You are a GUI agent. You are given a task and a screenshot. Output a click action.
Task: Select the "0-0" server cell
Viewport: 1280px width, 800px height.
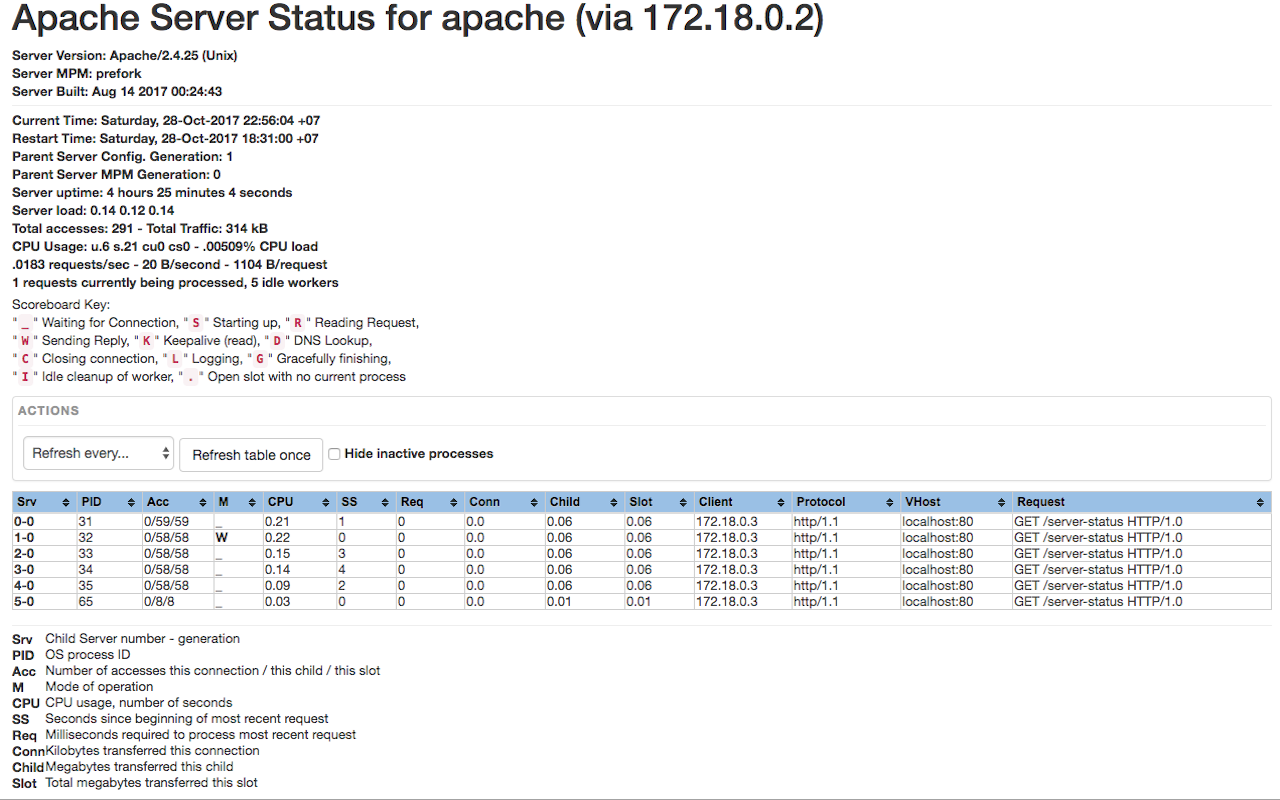44,521
